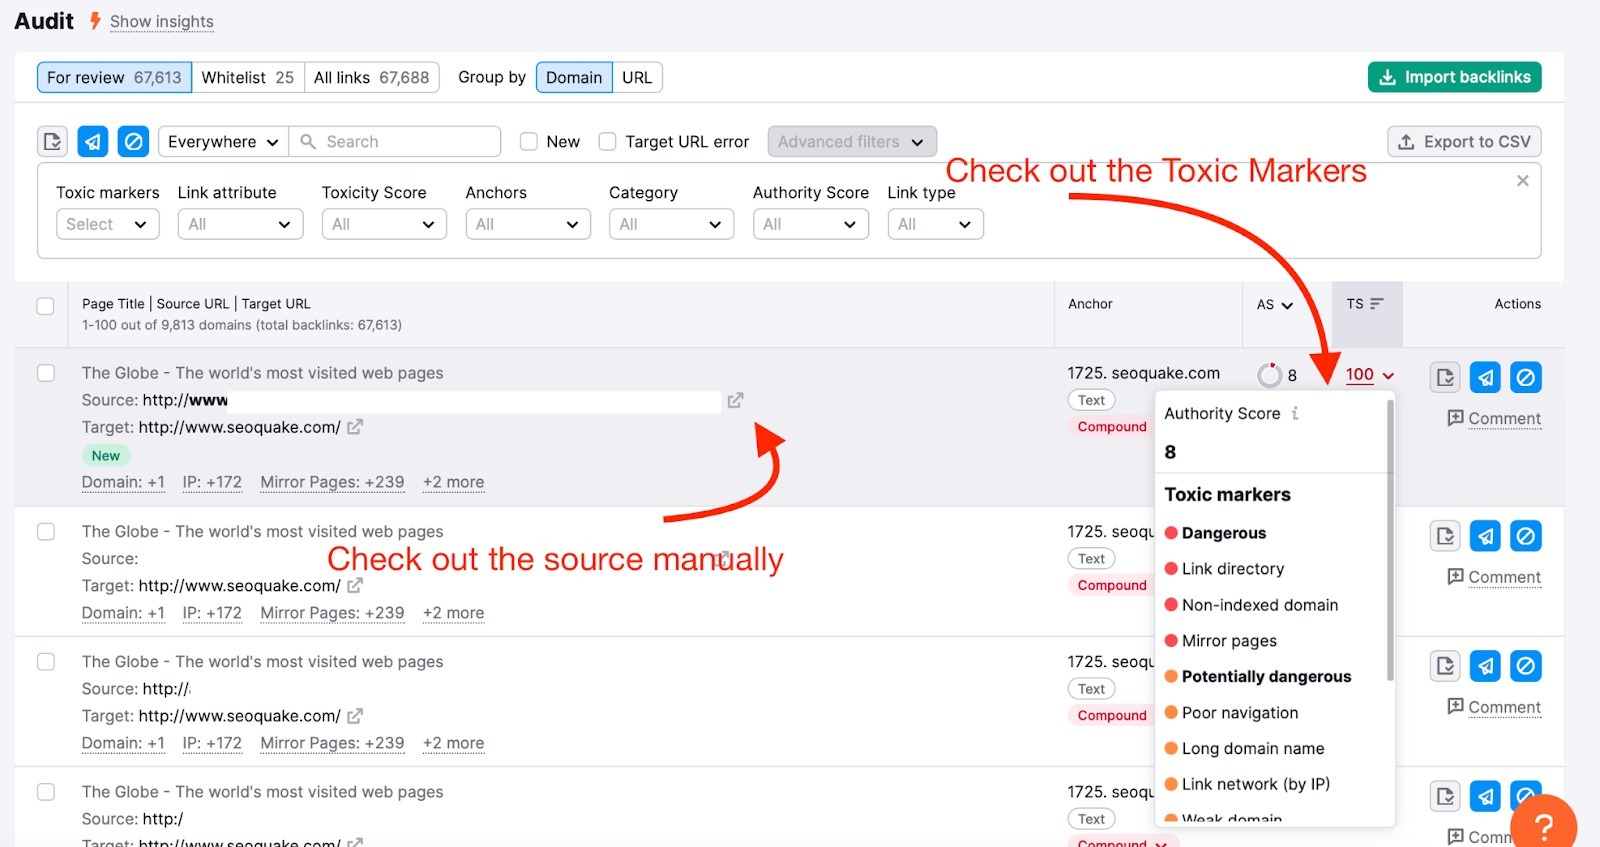Move second row link to whitelist icon

coord(1446,536)
